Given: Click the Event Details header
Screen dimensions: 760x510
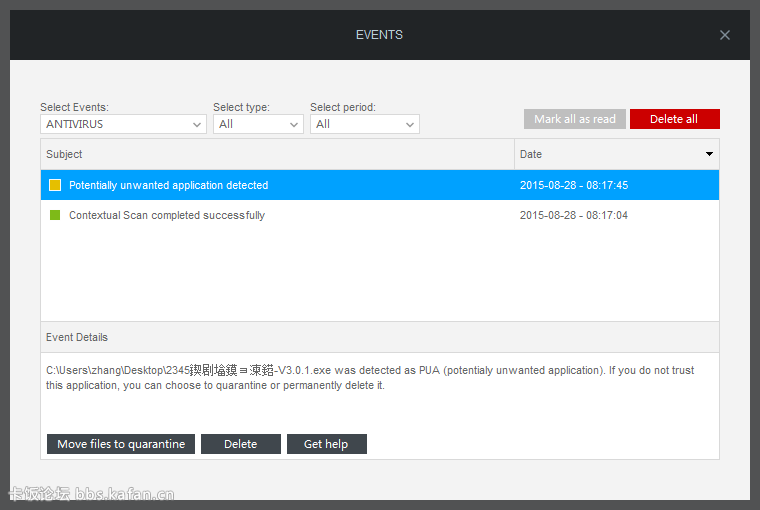Looking at the screenshot, I should (380, 337).
